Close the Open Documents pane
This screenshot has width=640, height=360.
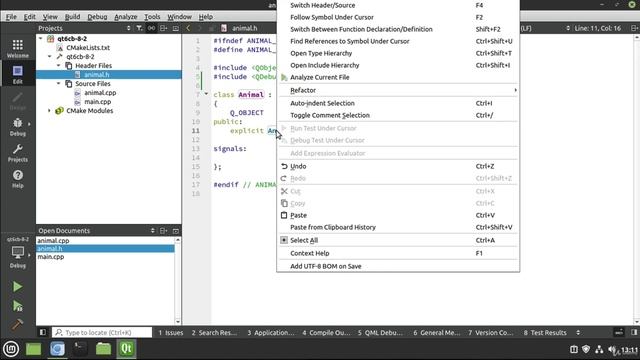176,231
